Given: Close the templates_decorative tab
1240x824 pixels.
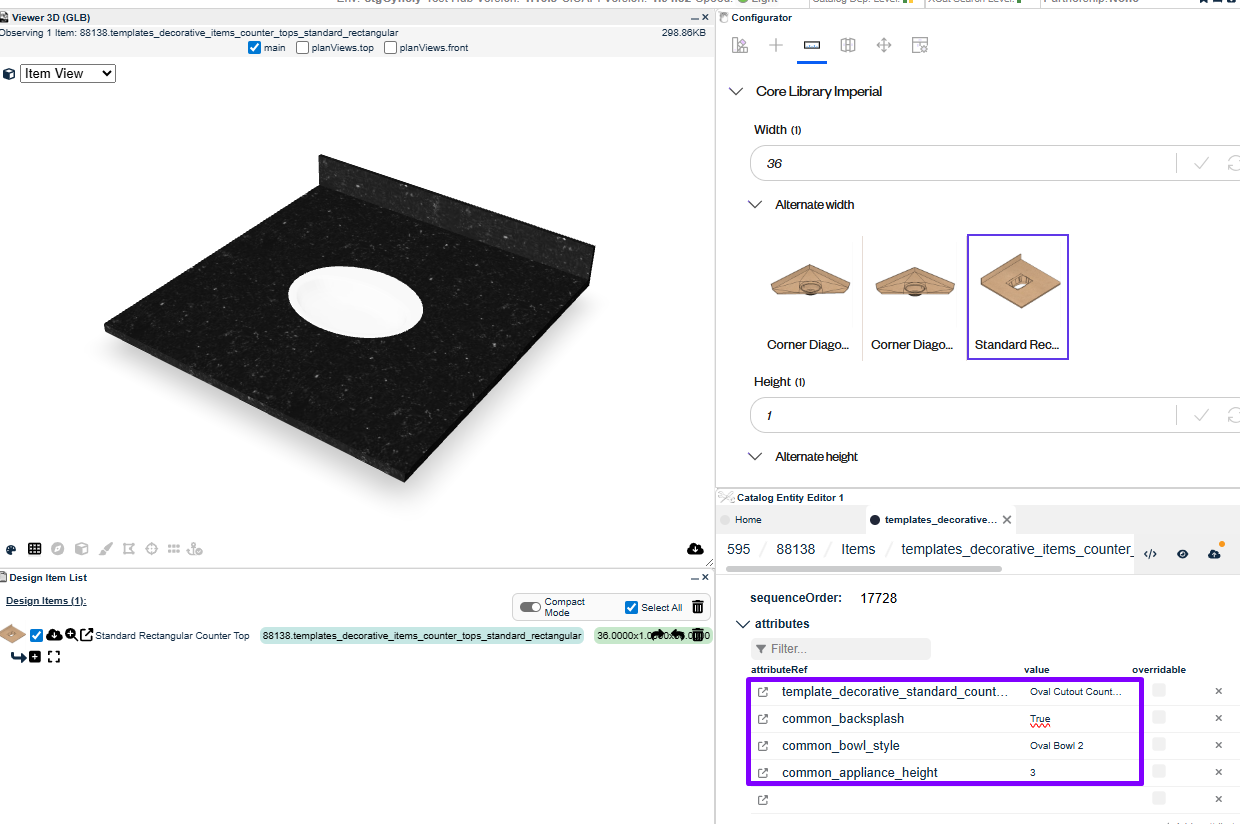Looking at the screenshot, I should coord(1007,520).
